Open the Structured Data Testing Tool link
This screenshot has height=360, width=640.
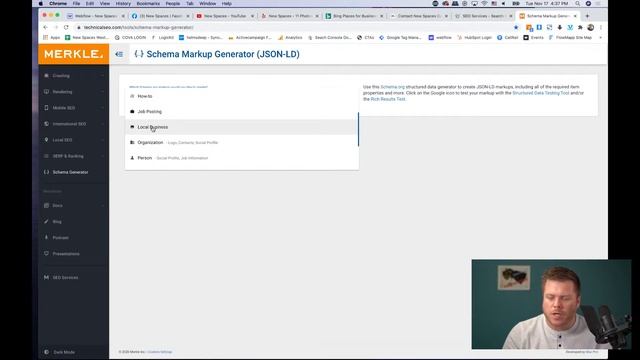click(540, 93)
